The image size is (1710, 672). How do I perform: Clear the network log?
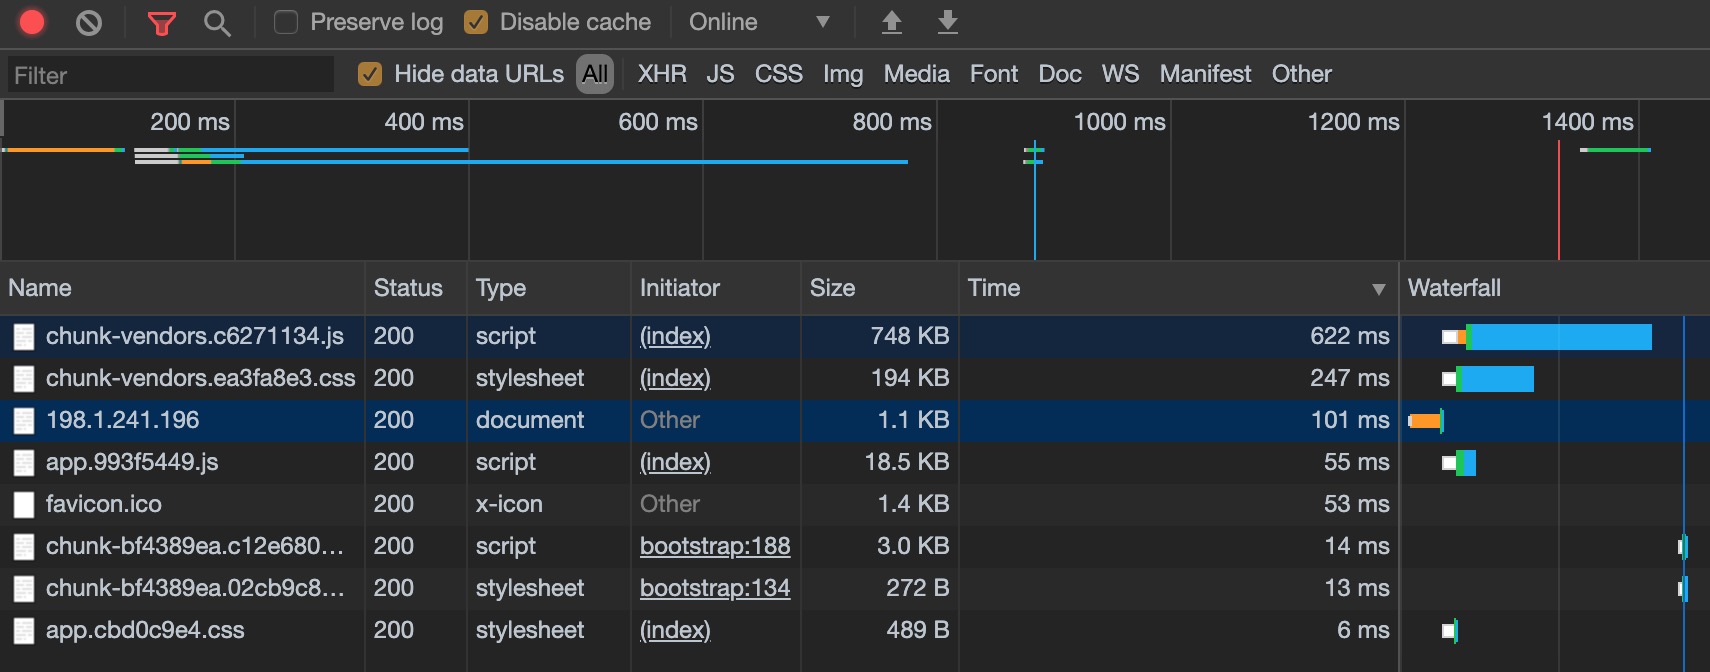[89, 22]
